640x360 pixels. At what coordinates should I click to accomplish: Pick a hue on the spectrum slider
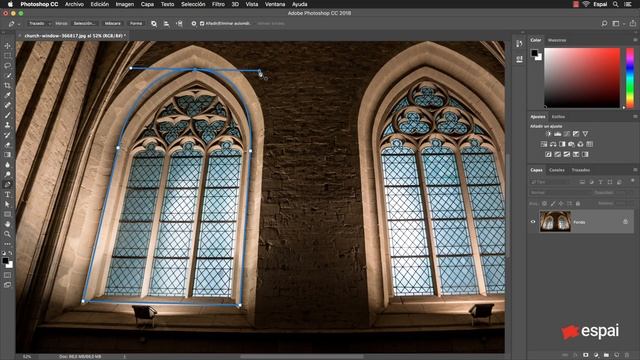(630, 78)
